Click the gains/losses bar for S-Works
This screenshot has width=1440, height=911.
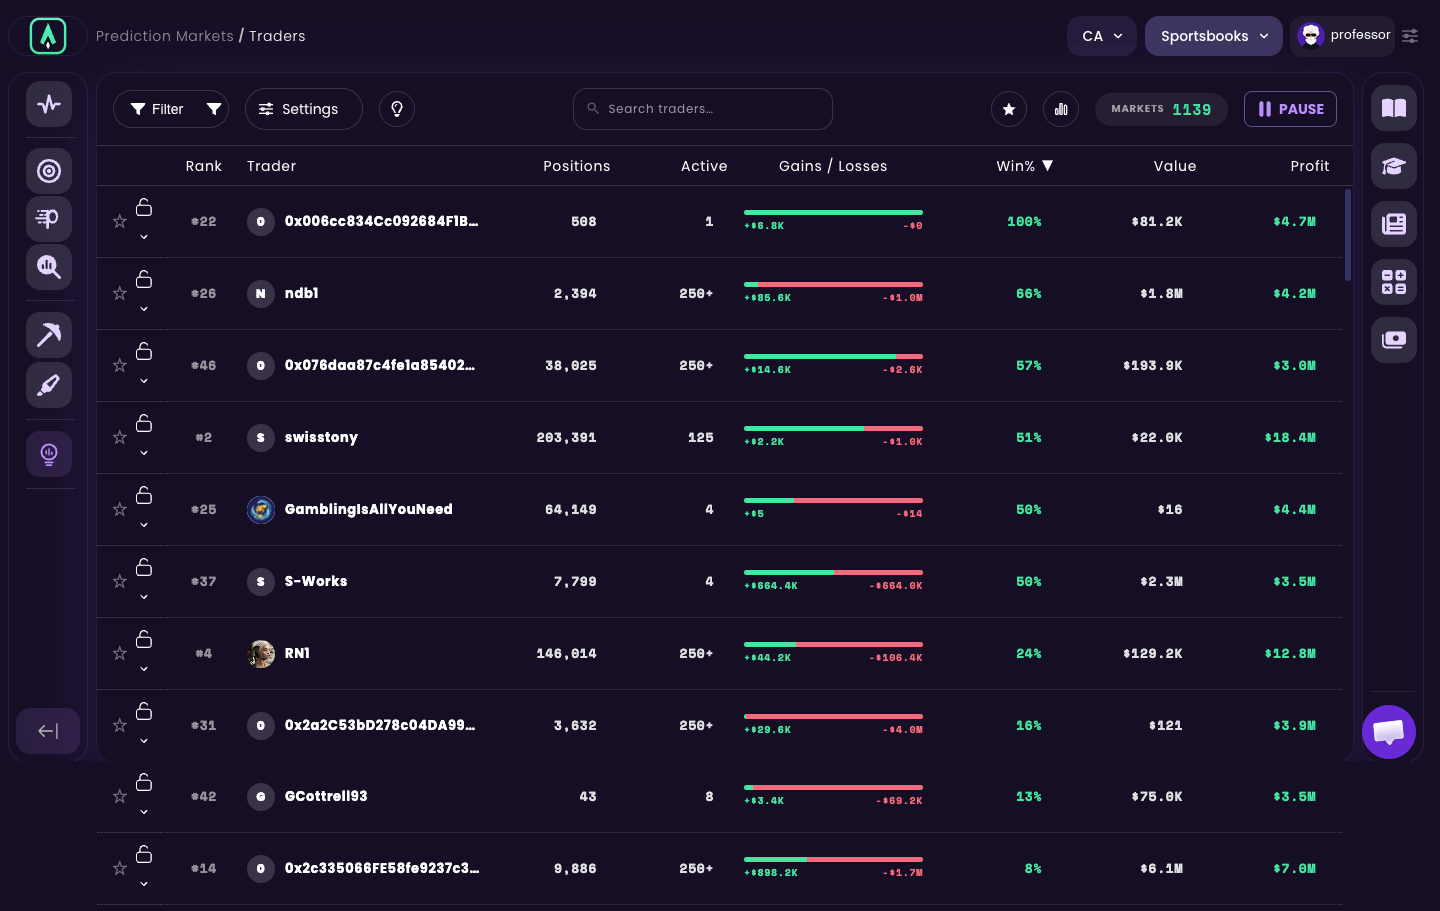coord(833,572)
